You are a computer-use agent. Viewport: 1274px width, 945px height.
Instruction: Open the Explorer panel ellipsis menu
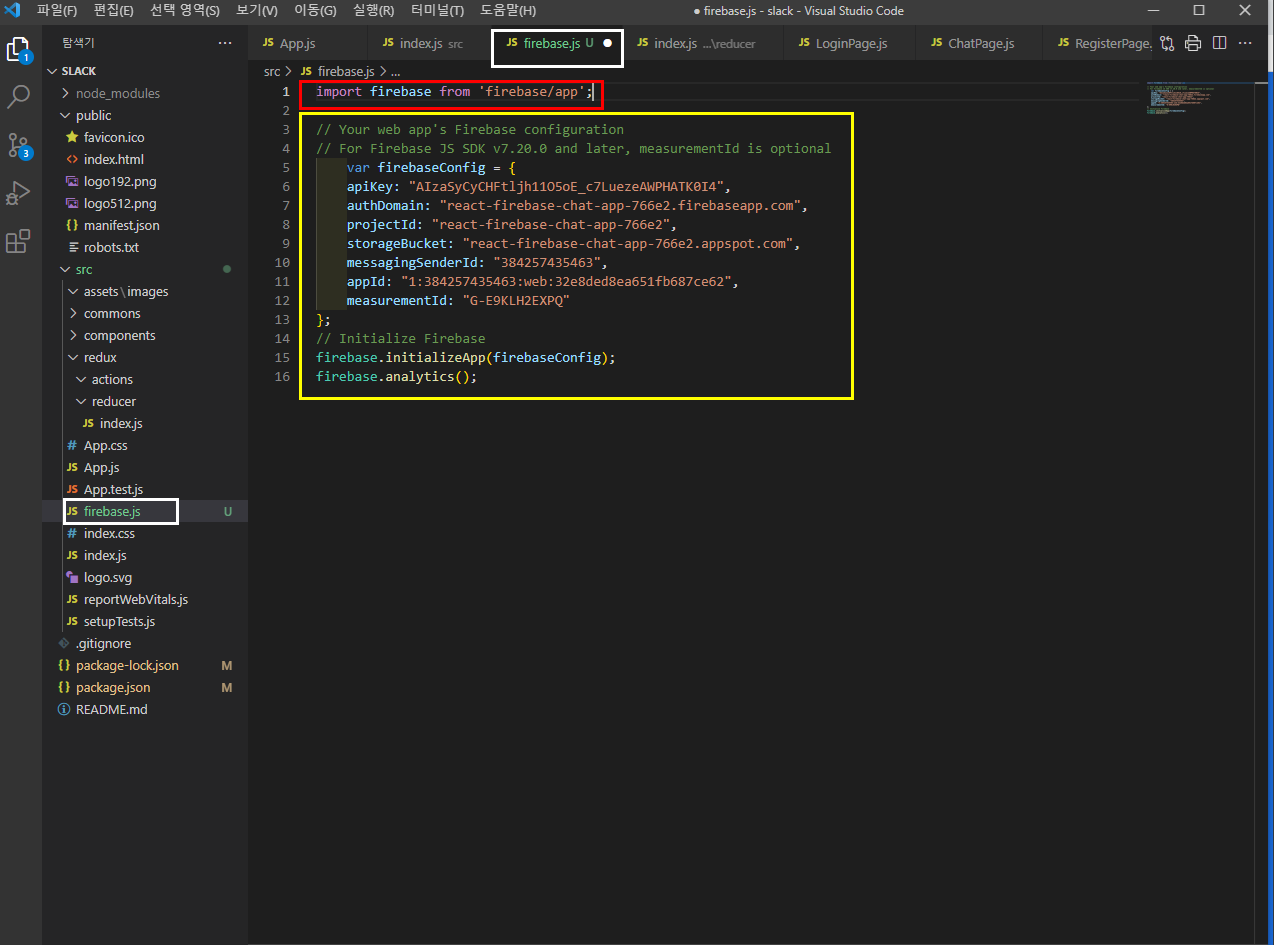pyautogui.click(x=225, y=43)
